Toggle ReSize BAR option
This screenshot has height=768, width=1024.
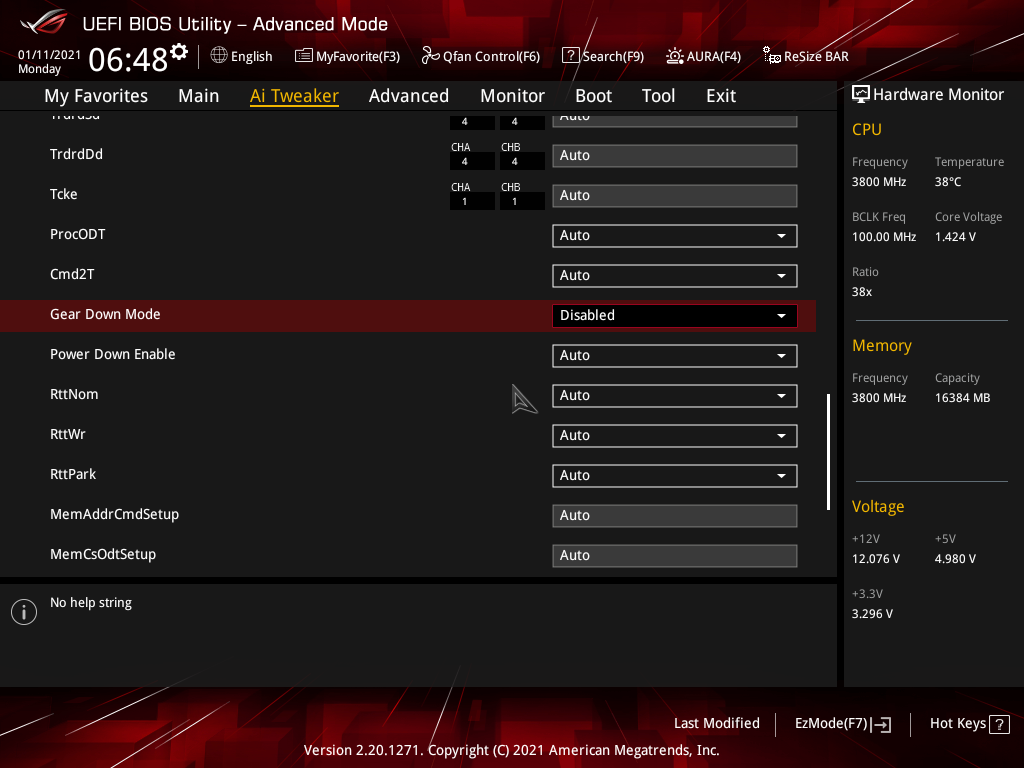pyautogui.click(x=806, y=56)
